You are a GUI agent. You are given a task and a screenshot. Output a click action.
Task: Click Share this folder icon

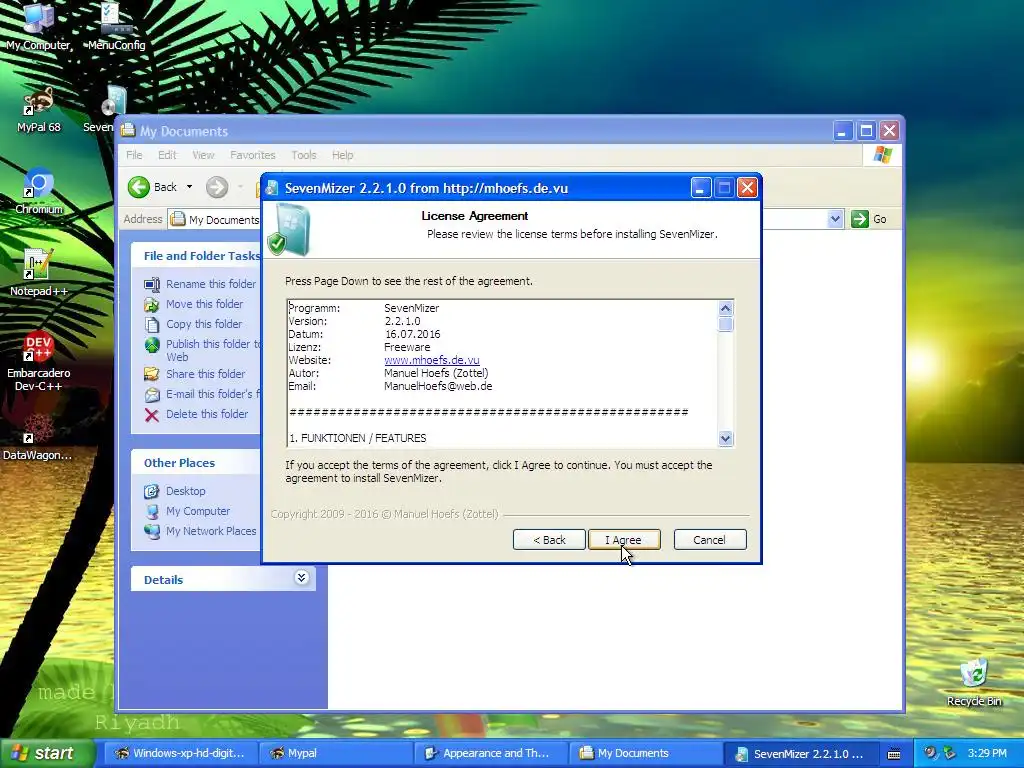click(152, 374)
